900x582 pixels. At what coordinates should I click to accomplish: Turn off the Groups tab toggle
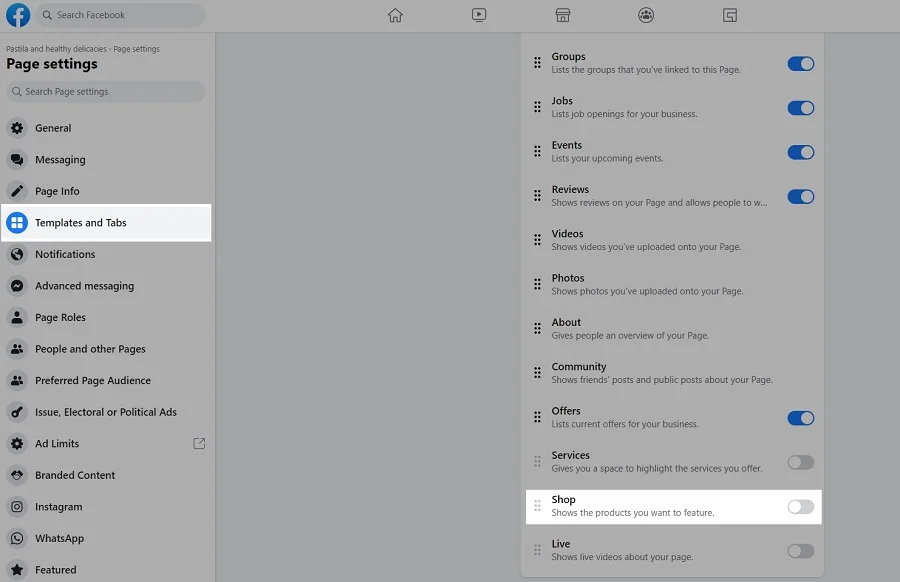click(800, 64)
